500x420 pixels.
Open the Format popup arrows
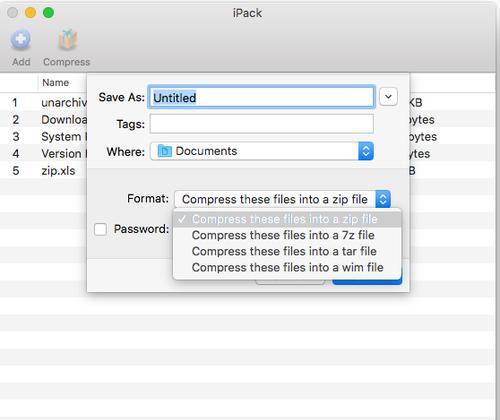383,199
